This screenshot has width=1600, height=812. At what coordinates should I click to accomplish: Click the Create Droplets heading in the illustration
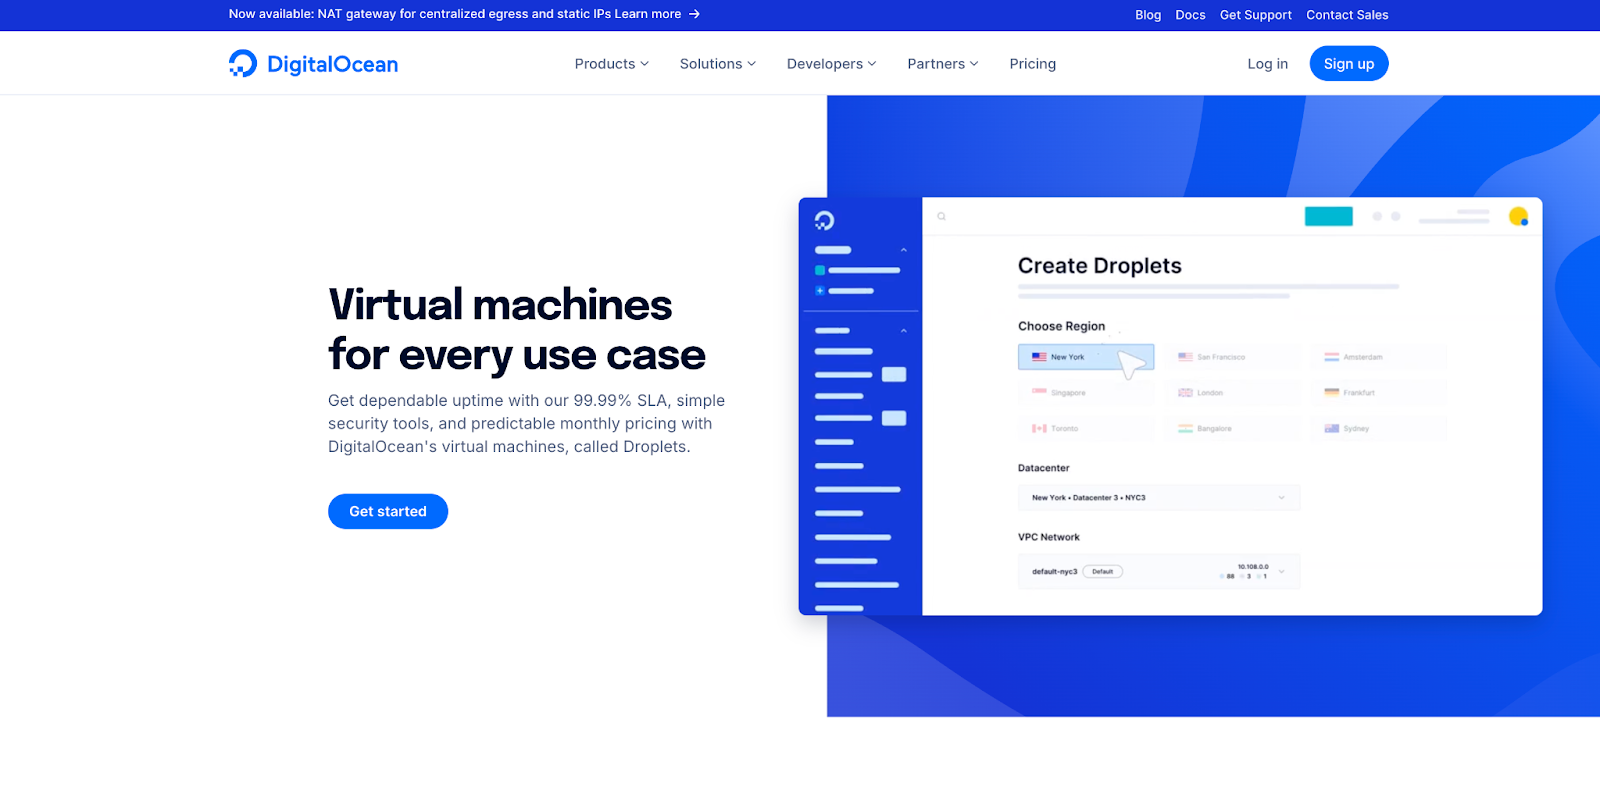[x=1100, y=266]
